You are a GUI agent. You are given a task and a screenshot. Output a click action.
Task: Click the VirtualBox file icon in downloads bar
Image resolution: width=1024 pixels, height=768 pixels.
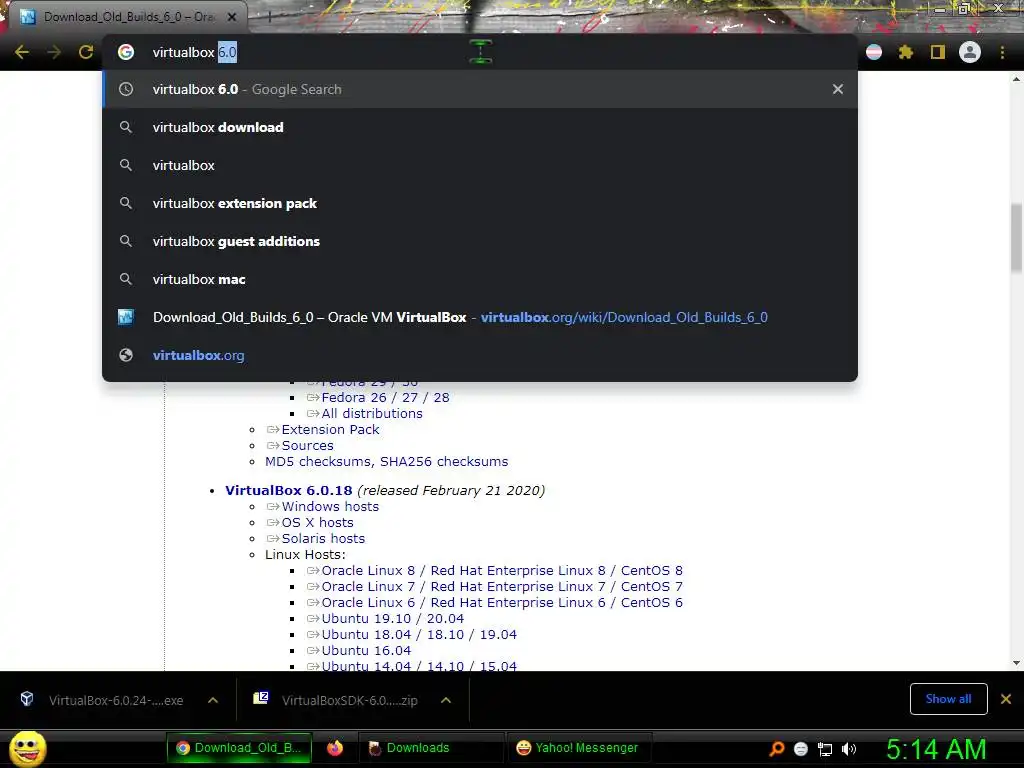pos(27,699)
